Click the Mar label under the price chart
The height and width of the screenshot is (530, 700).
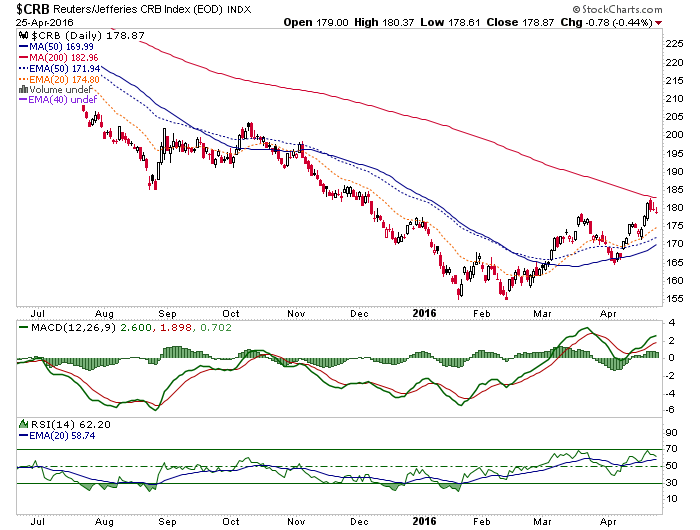point(542,313)
